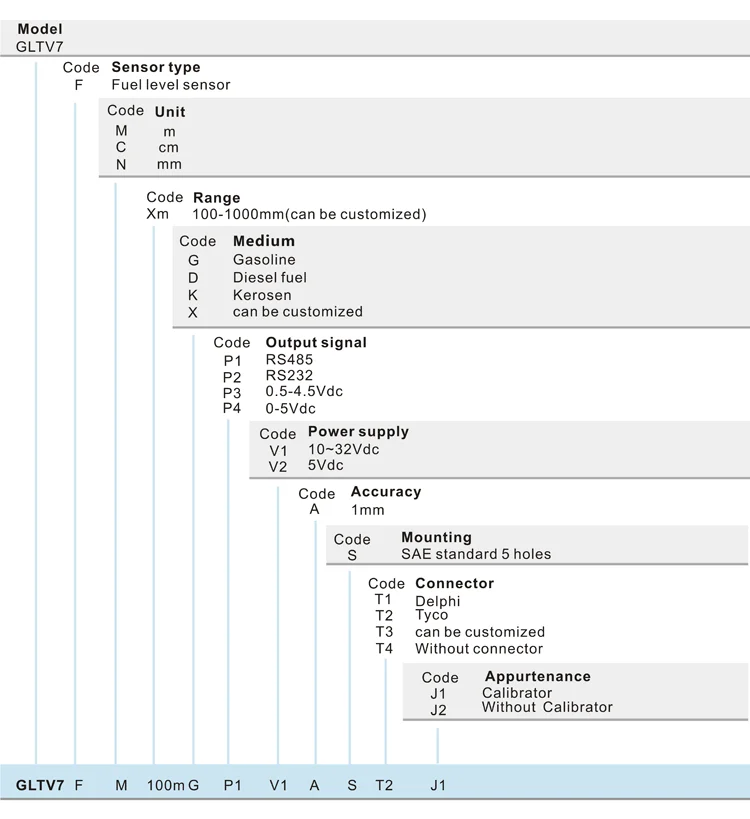This screenshot has height=819, width=750.
Task: Click 'S' in the bottom example row
Action: (352, 786)
